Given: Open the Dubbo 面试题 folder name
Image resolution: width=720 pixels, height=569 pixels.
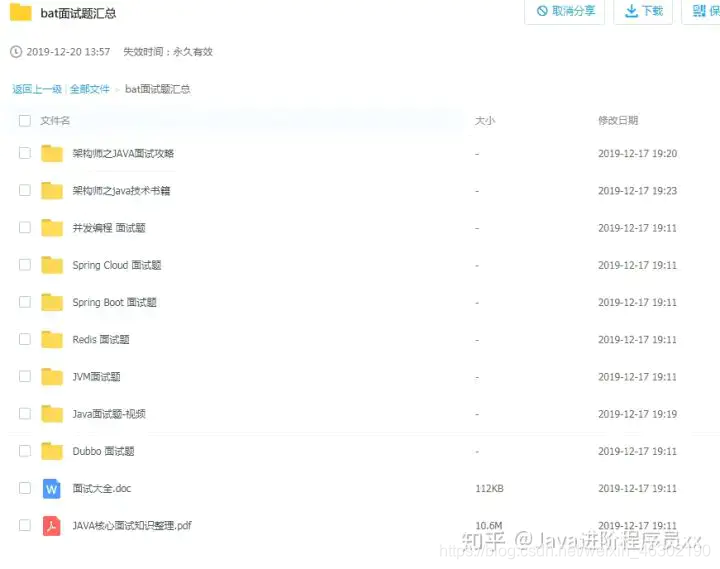Looking at the screenshot, I should (x=103, y=451).
